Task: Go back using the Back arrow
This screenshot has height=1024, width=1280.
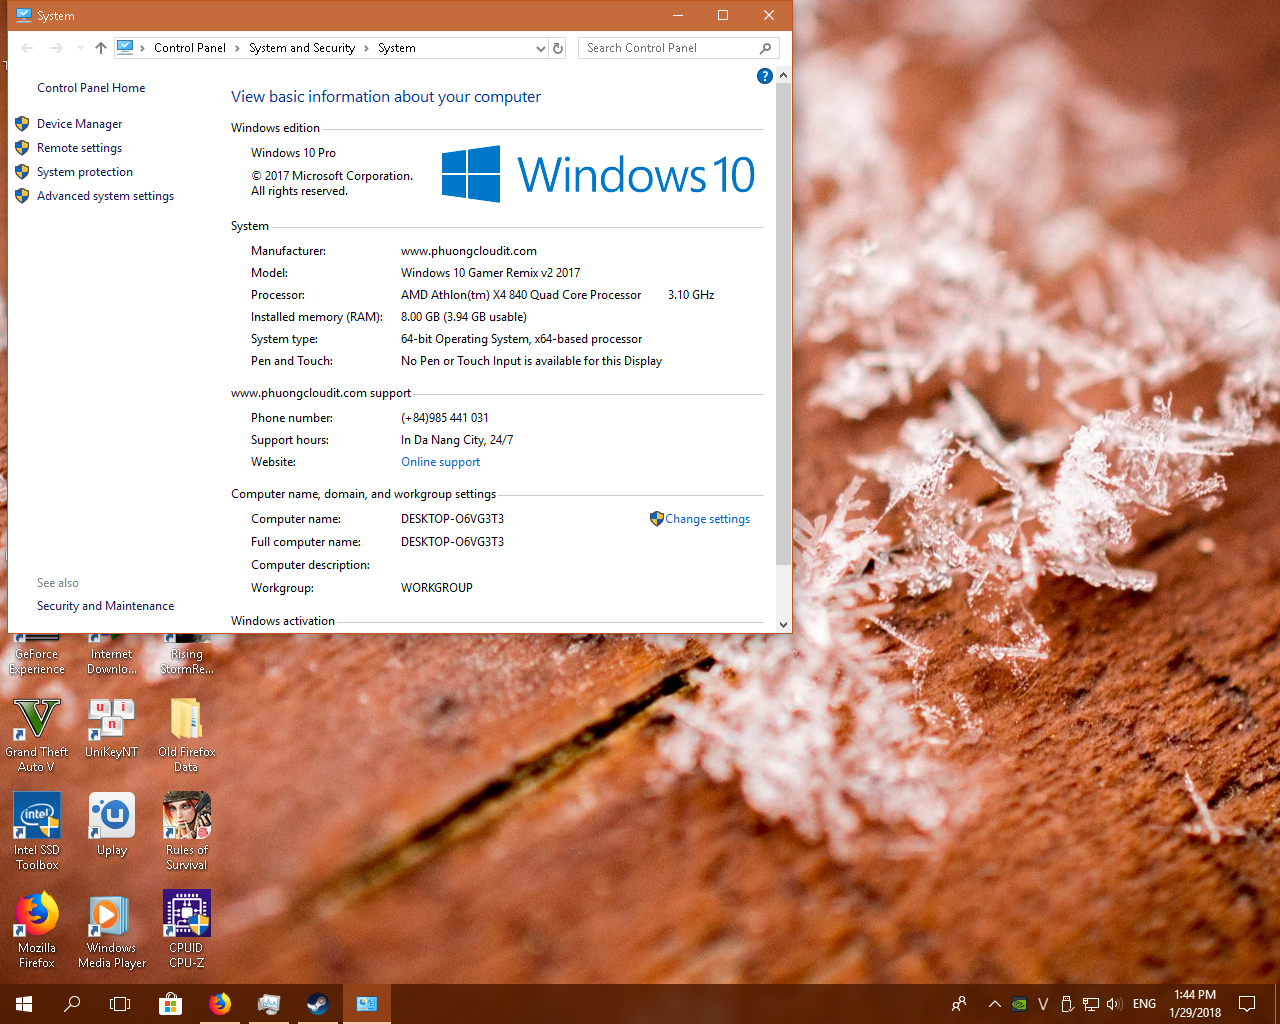Action: tap(28, 48)
